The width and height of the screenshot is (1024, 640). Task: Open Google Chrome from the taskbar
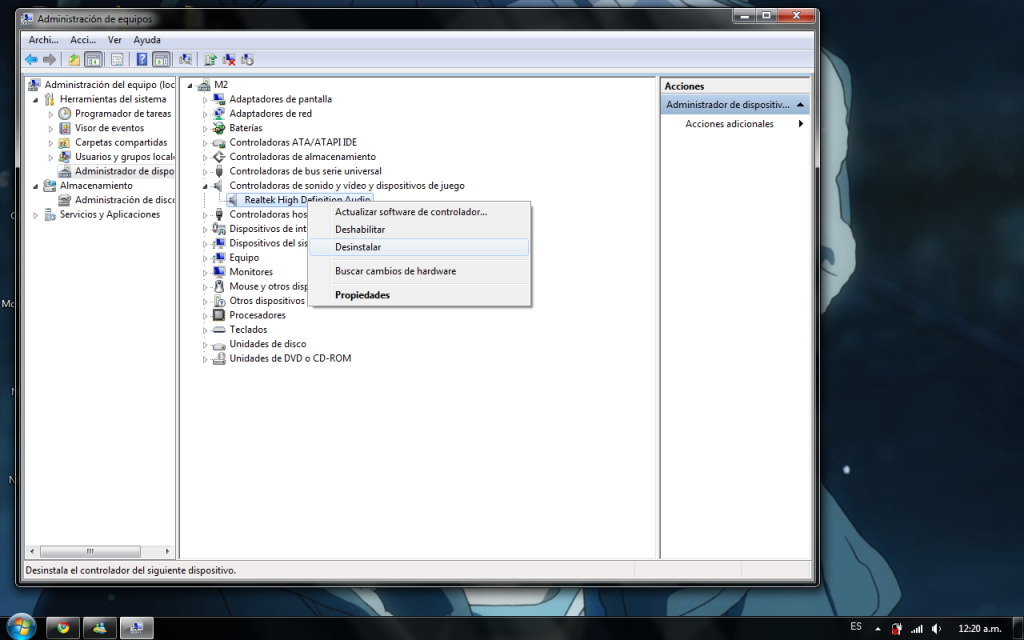(x=63, y=628)
